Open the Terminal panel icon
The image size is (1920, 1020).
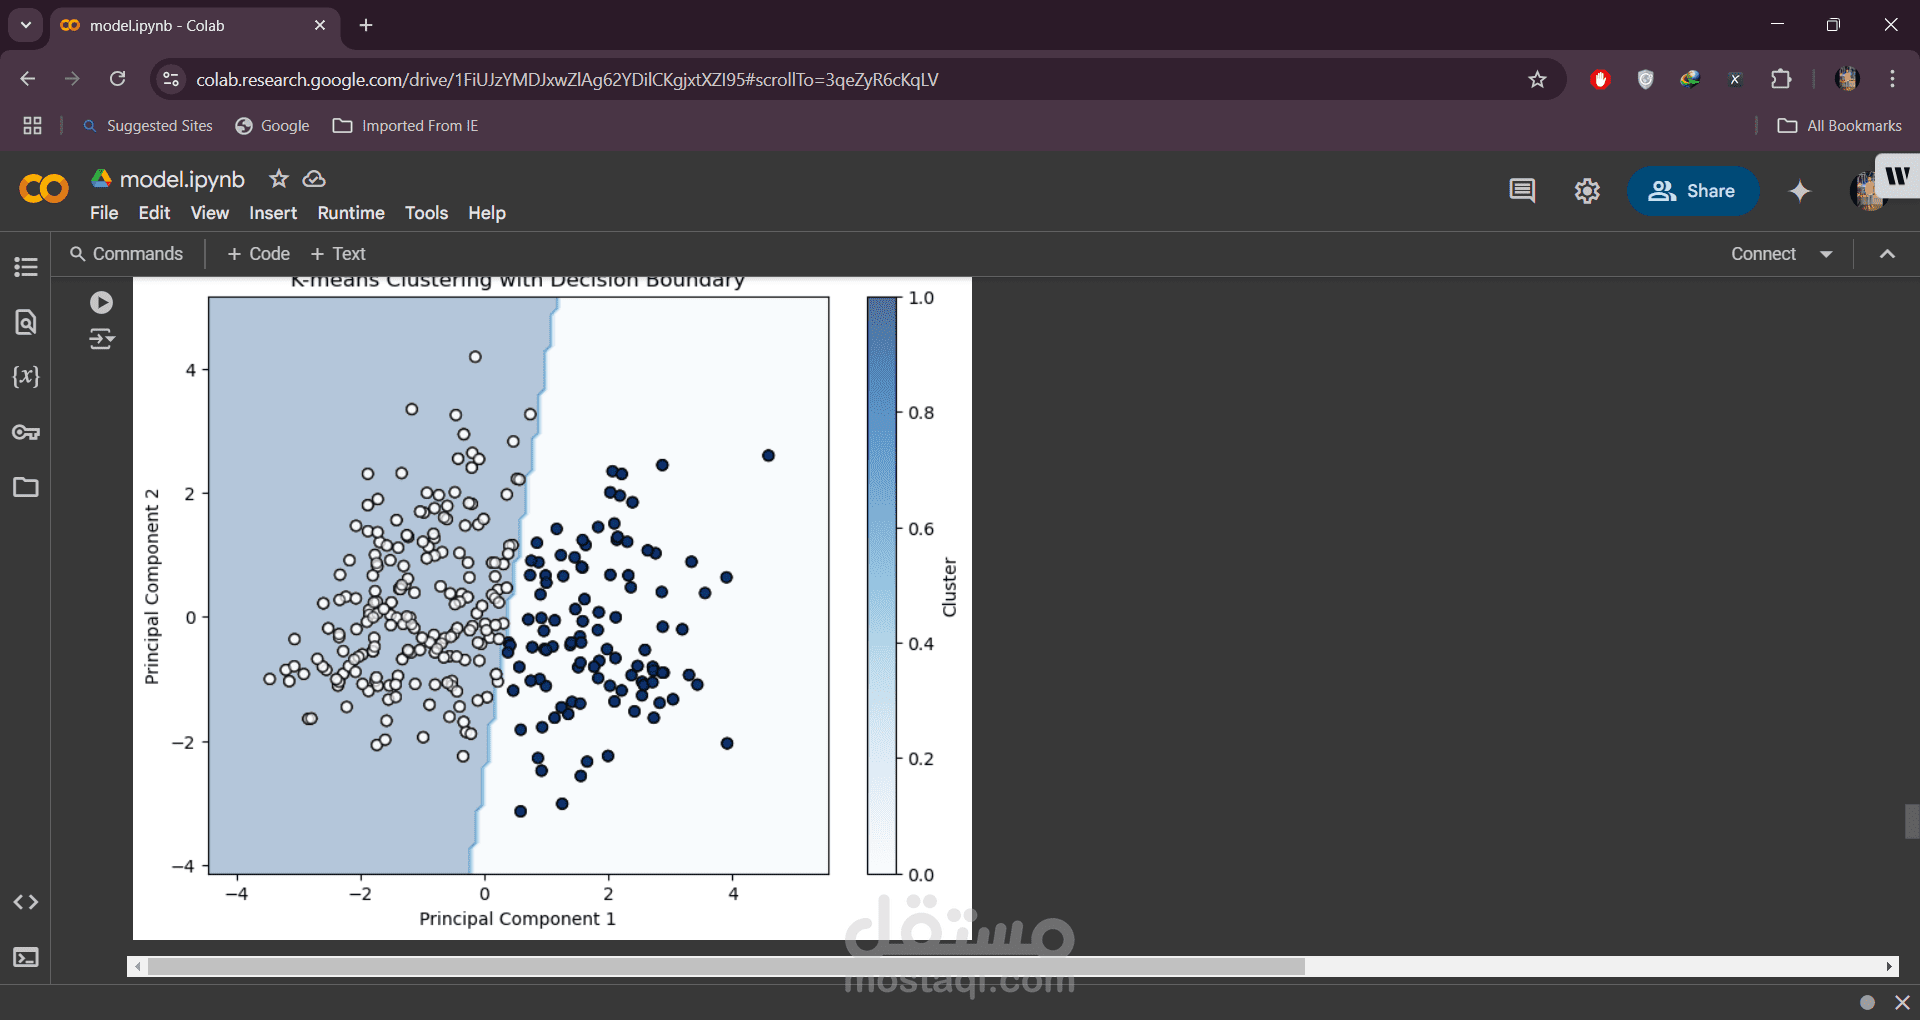tap(26, 958)
